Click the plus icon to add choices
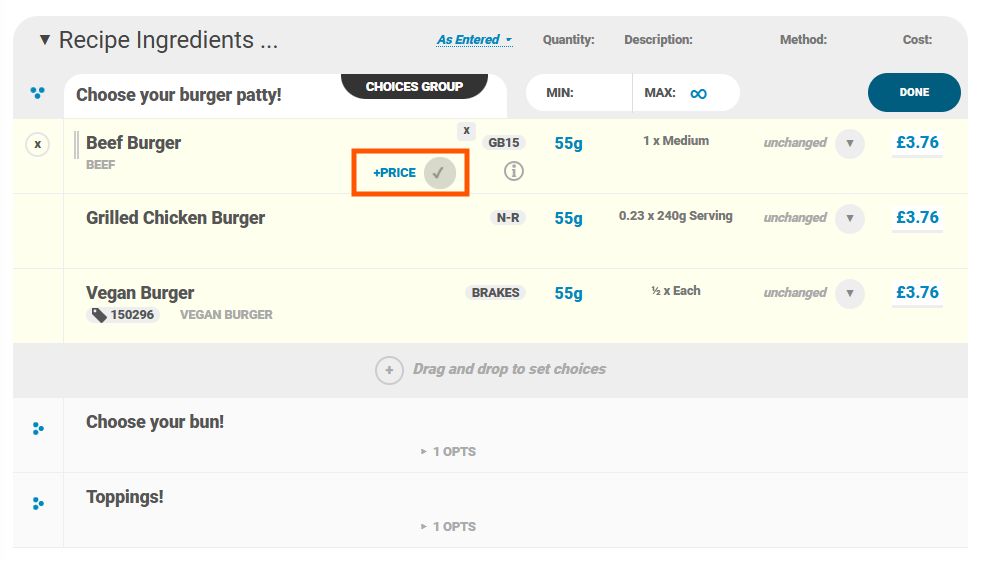This screenshot has height=561, width=995. tap(389, 370)
